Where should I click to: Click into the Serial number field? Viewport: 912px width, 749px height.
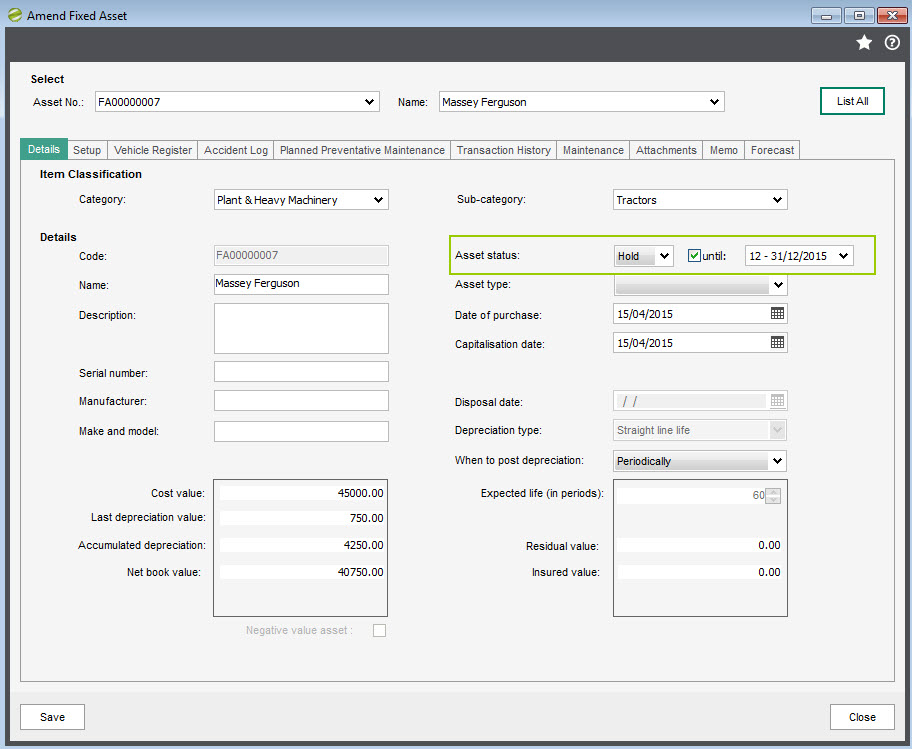301,372
